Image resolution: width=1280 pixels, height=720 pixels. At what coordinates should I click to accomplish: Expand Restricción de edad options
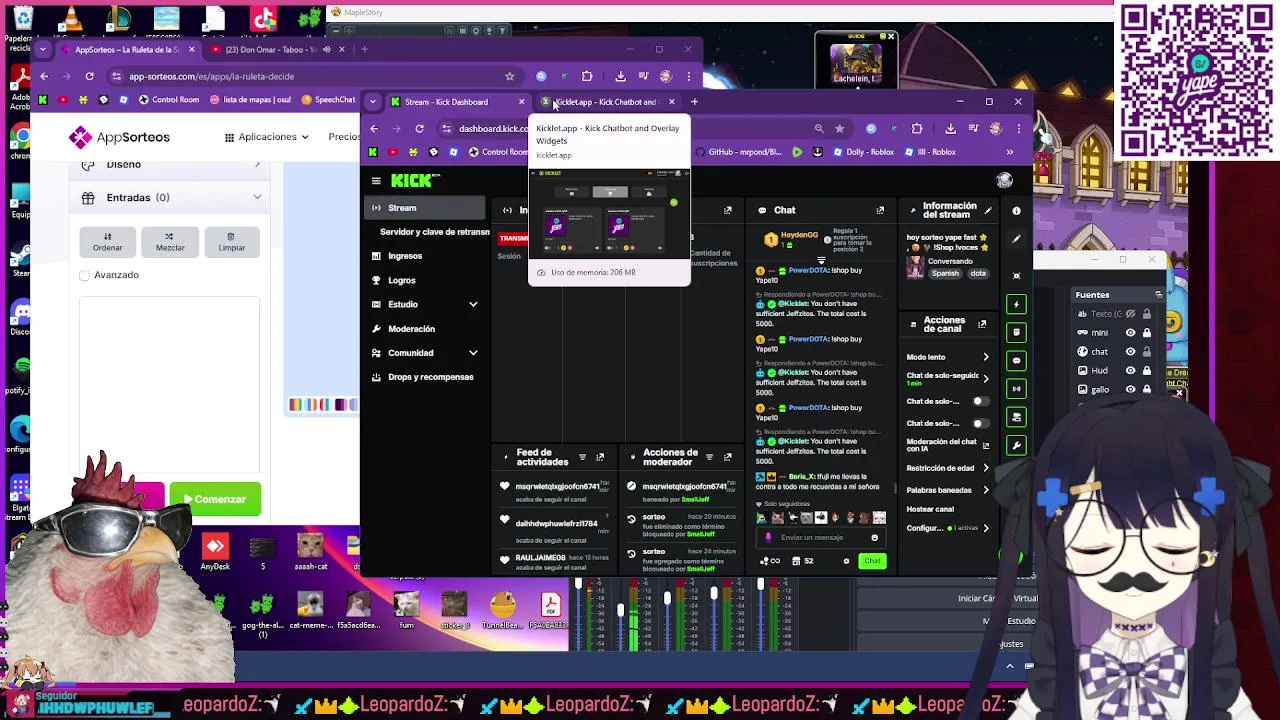coord(986,468)
